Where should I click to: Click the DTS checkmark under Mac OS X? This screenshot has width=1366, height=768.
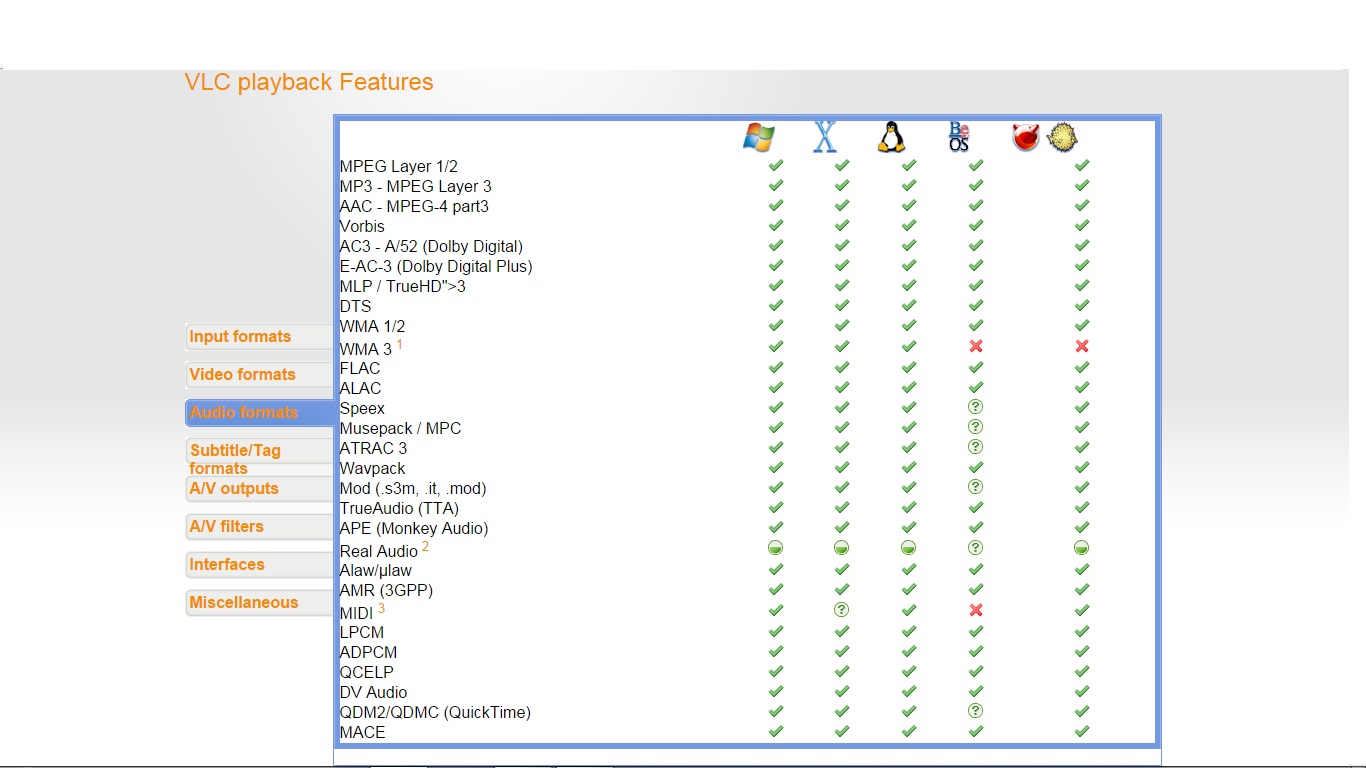(842, 305)
